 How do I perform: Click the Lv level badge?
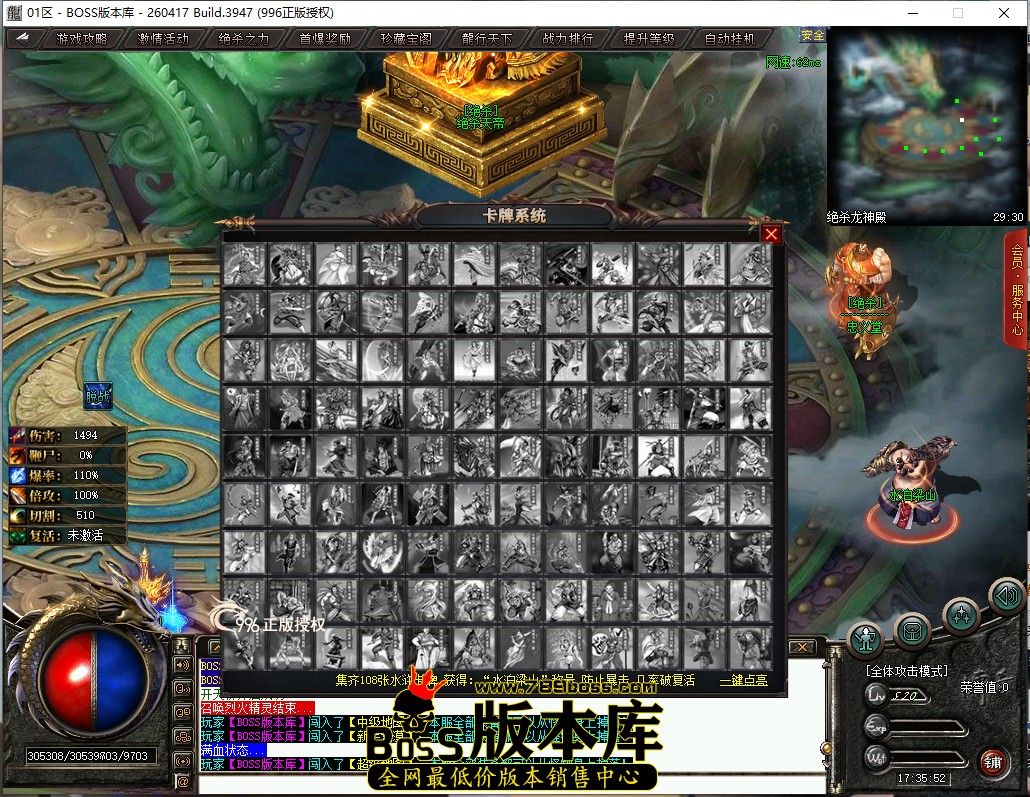pyautogui.click(x=877, y=694)
